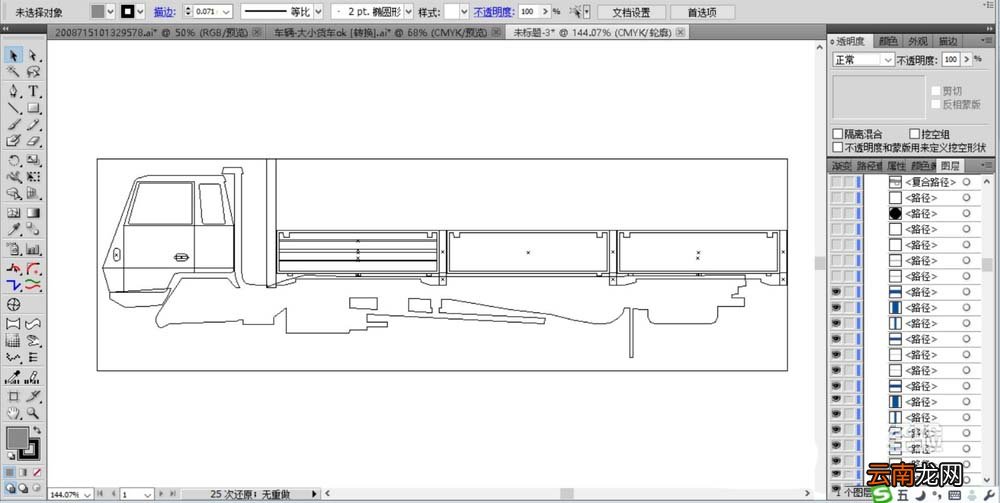The width and height of the screenshot is (1000, 503).
Task: Open the transparency panel options menu
Action: (987, 41)
